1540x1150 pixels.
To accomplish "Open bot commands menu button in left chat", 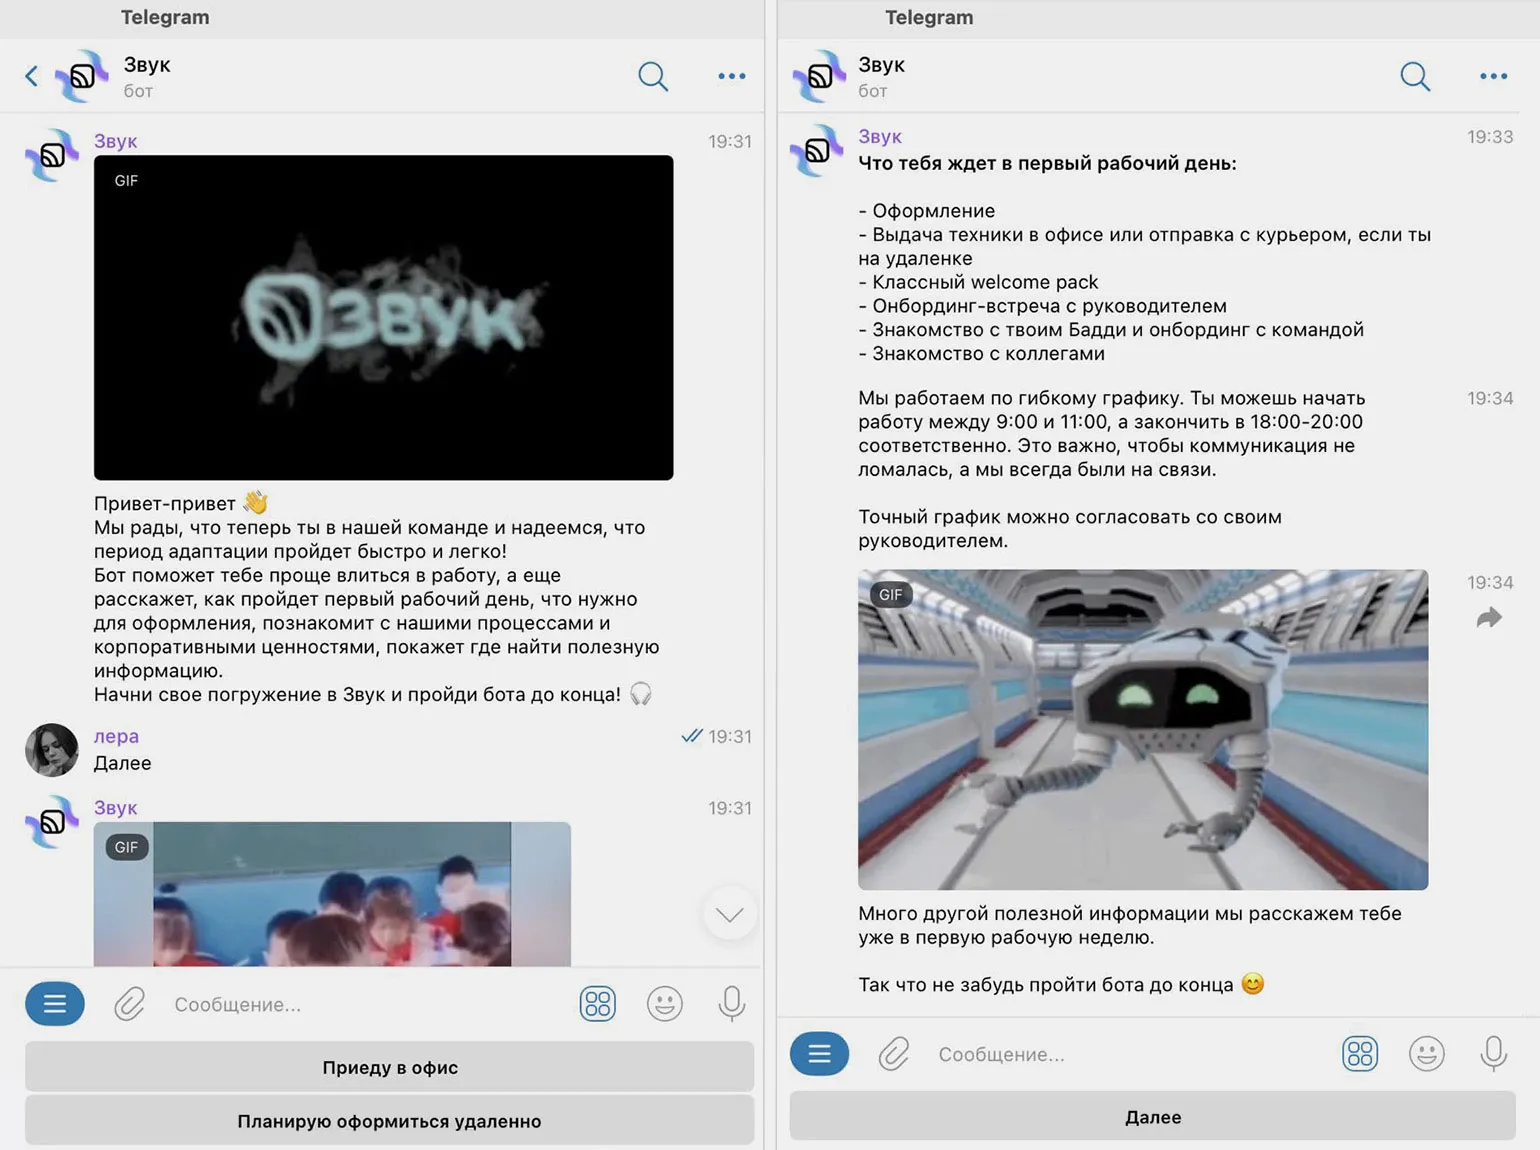I will pos(55,1004).
